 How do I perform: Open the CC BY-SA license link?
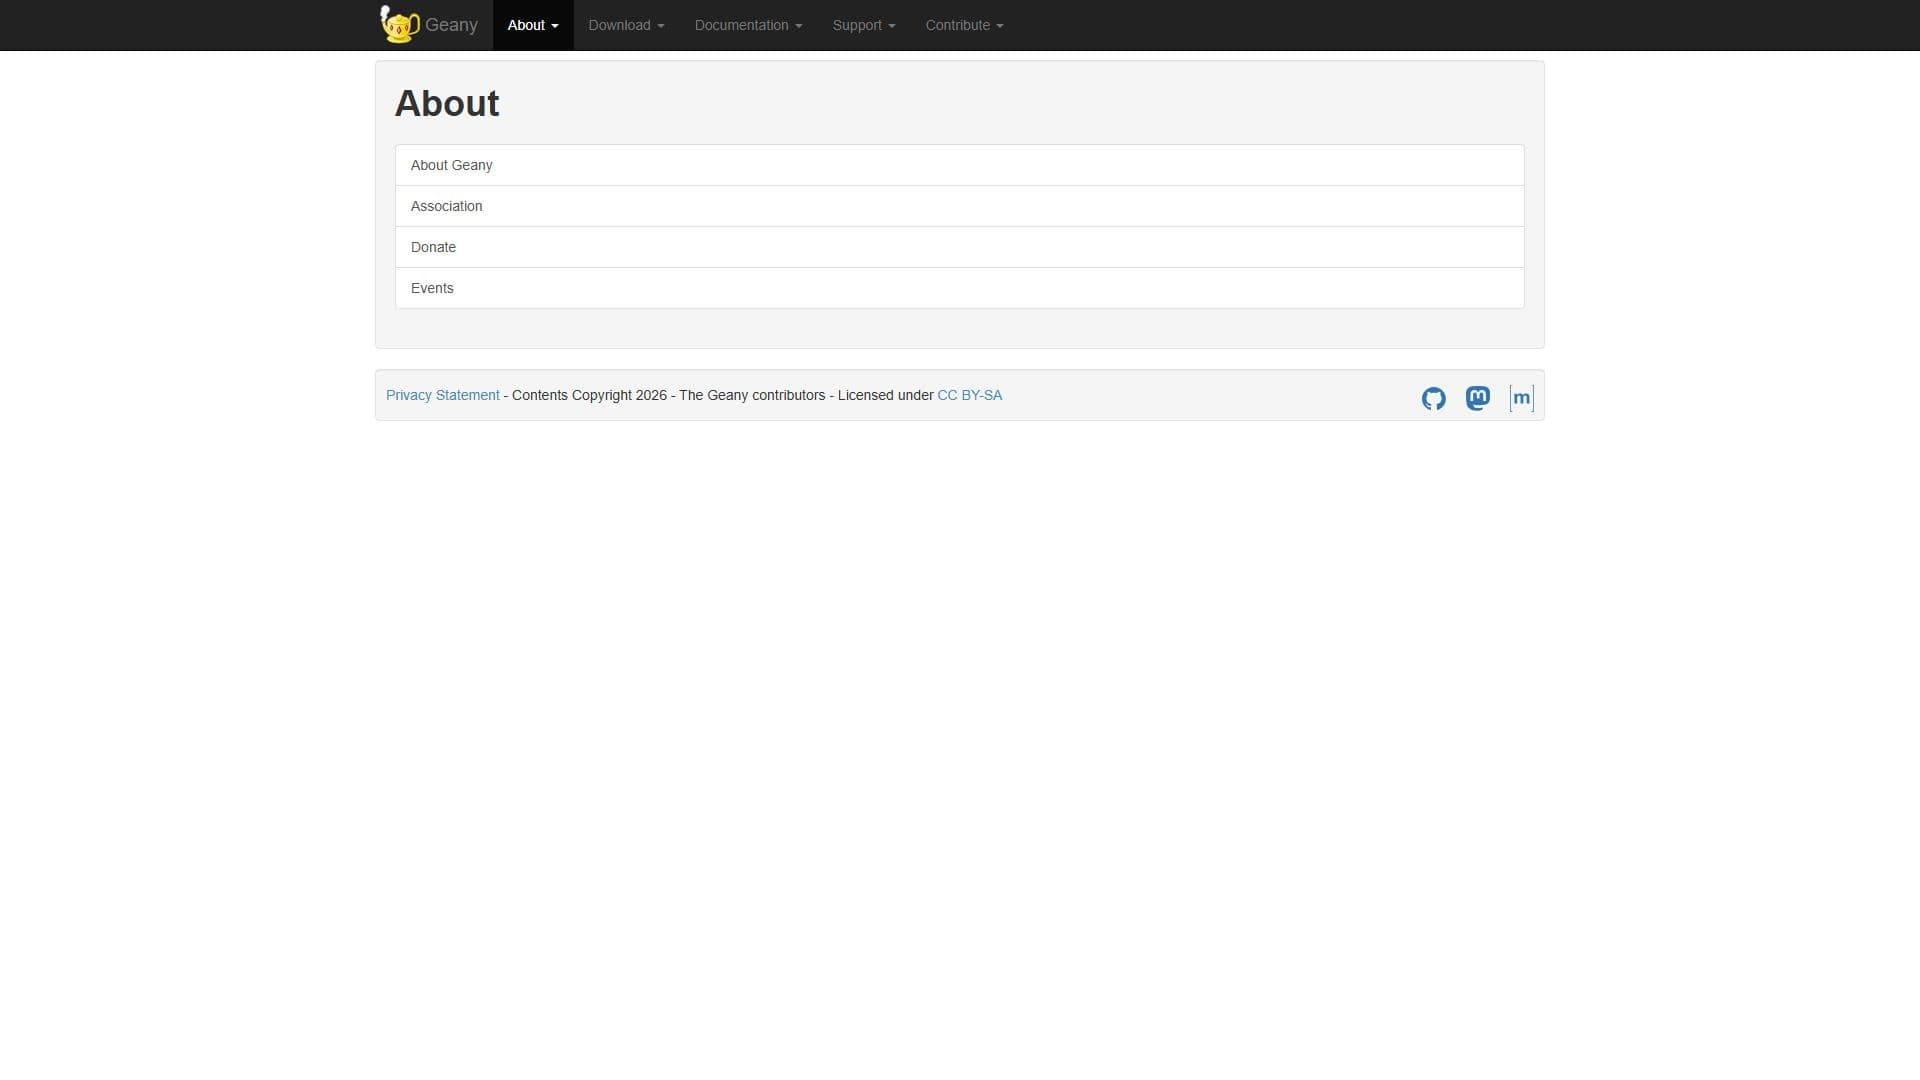pos(969,395)
